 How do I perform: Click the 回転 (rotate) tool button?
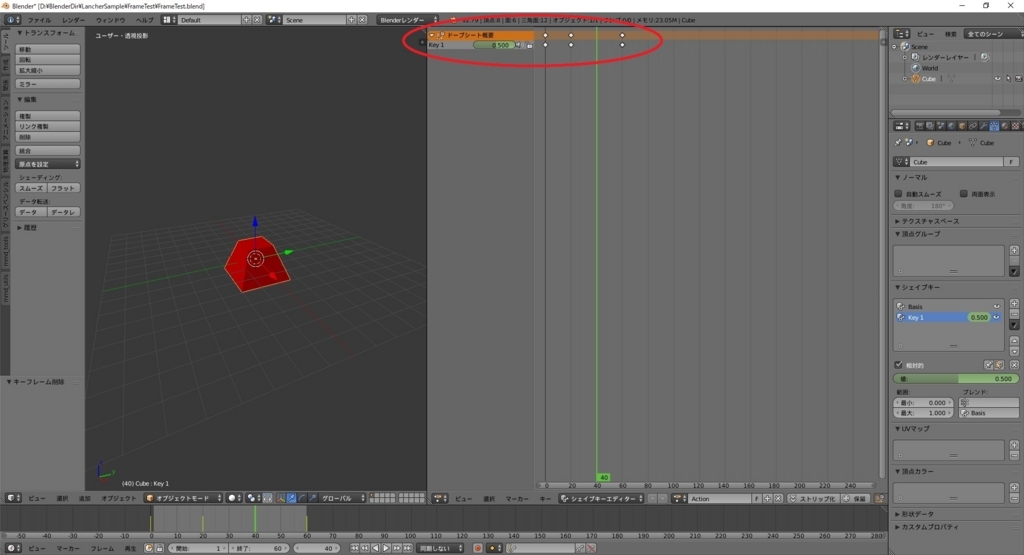pyautogui.click(x=48, y=60)
